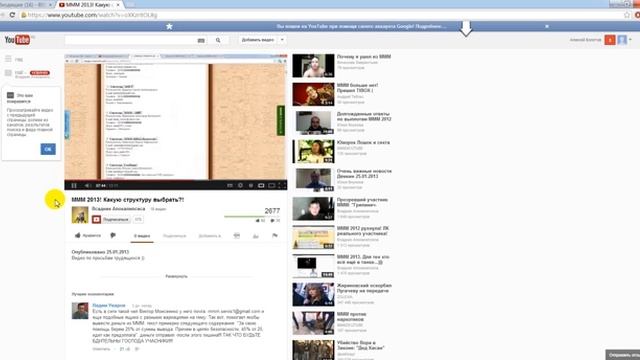Viewport: 640px width, 360px height.
Task: Toggle captions icon in player controls
Action: pyautogui.click(x=230, y=186)
